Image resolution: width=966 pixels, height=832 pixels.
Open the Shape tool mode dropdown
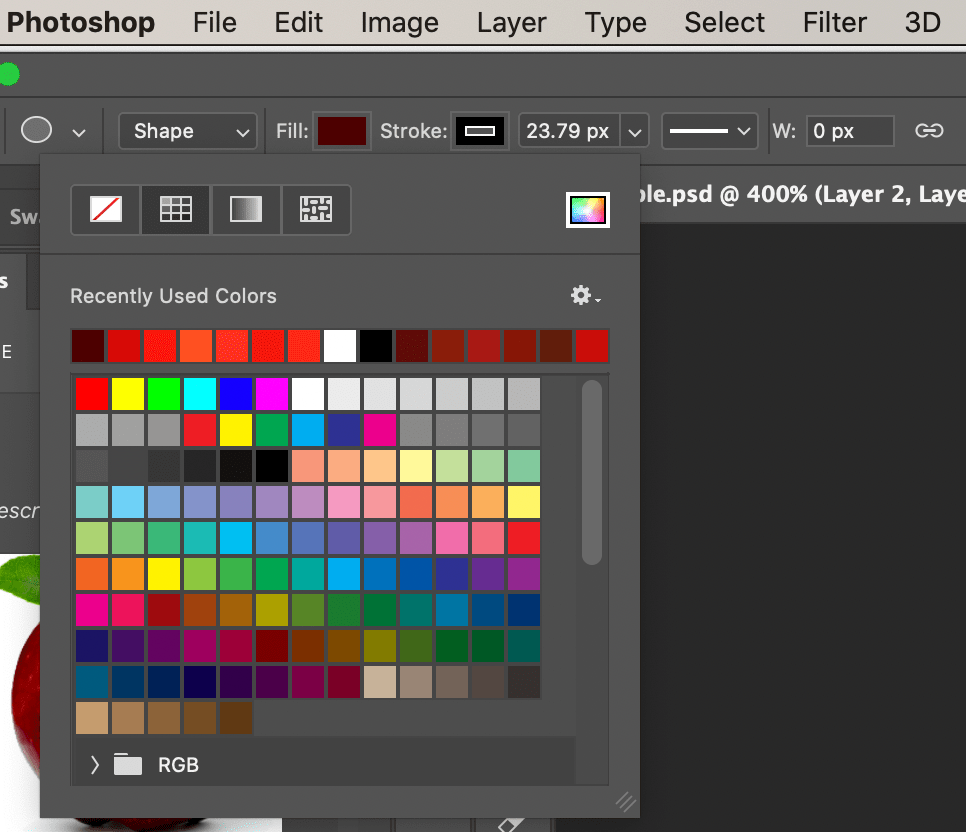[x=187, y=130]
